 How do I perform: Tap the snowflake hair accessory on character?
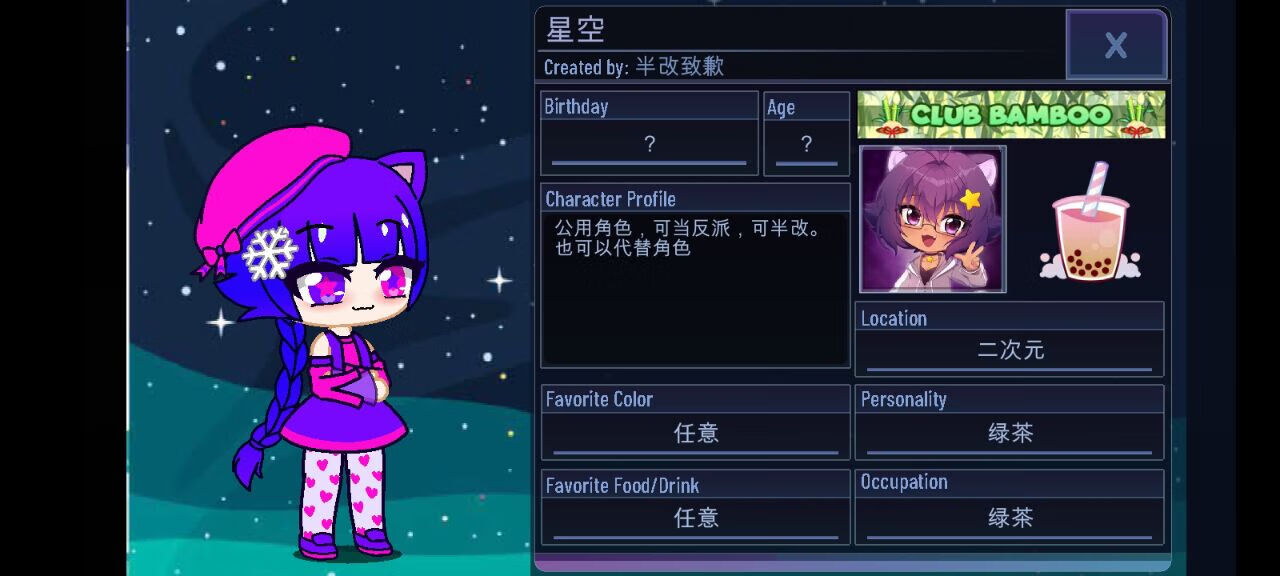coord(270,252)
